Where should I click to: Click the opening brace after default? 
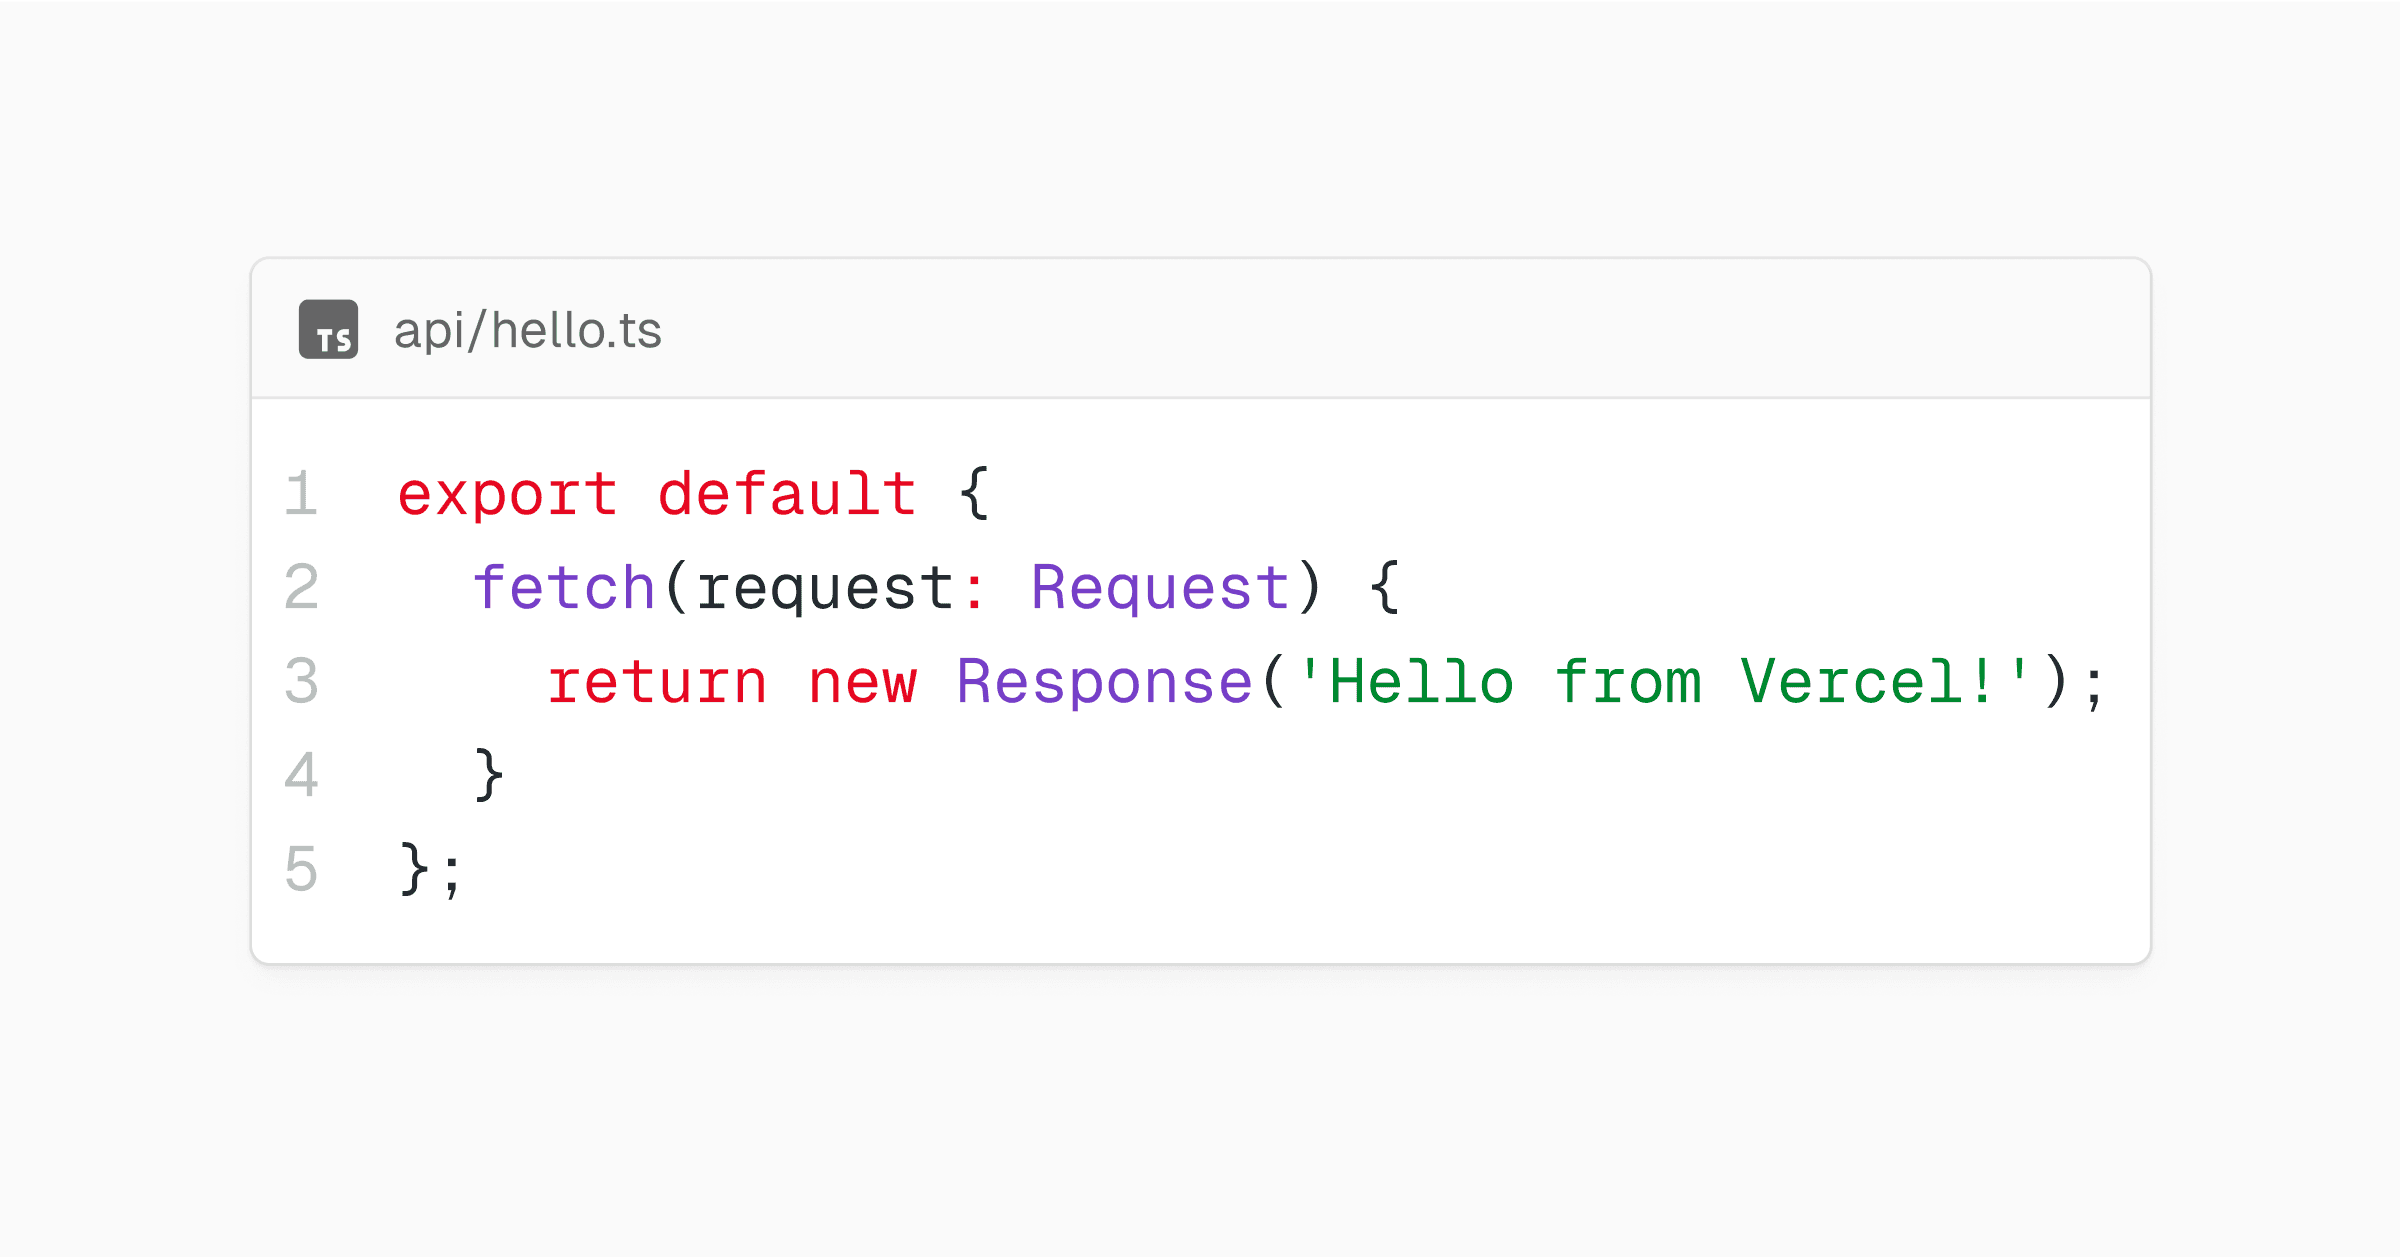tap(974, 493)
